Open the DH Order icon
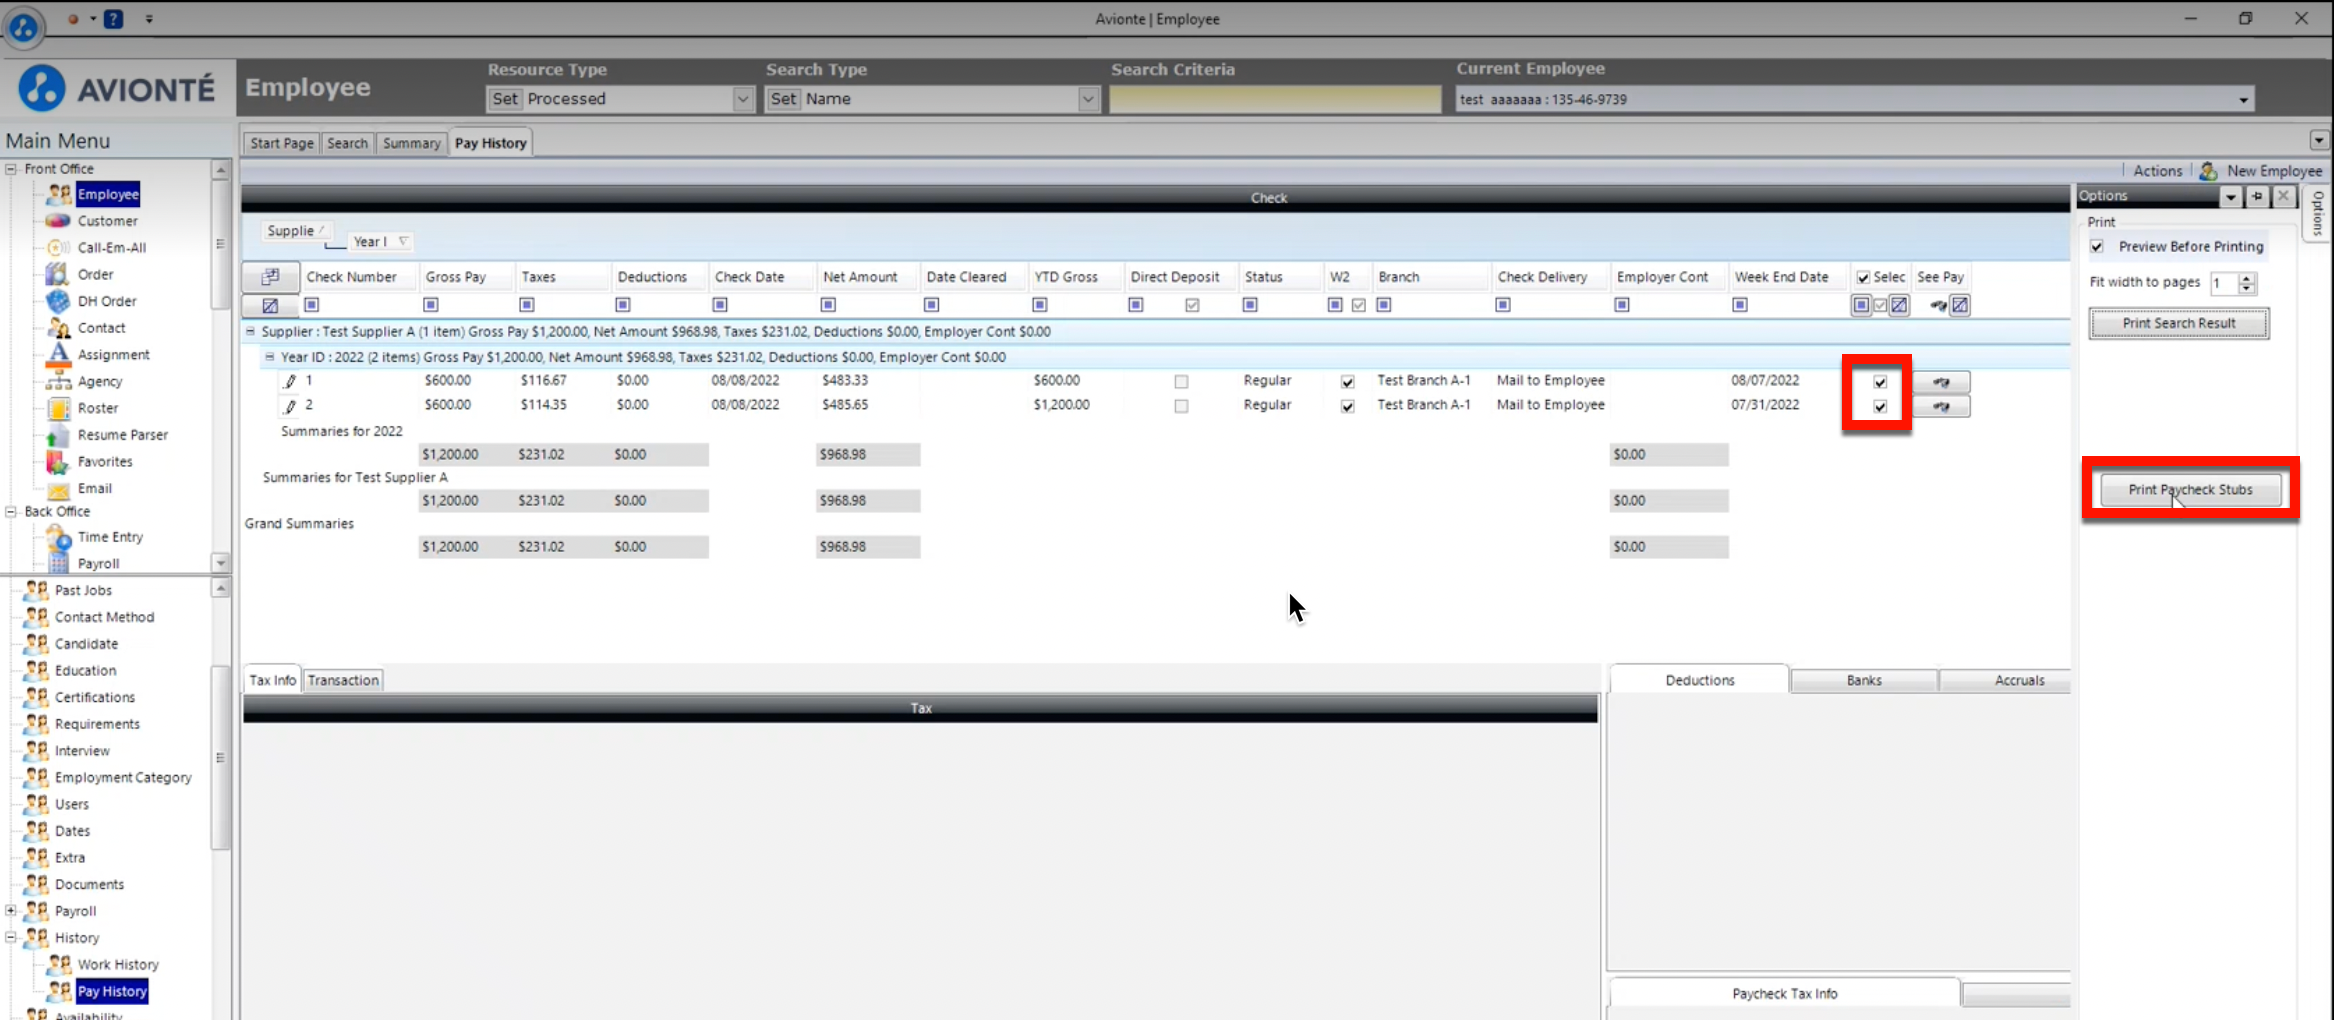The width and height of the screenshot is (2334, 1020). click(x=58, y=301)
